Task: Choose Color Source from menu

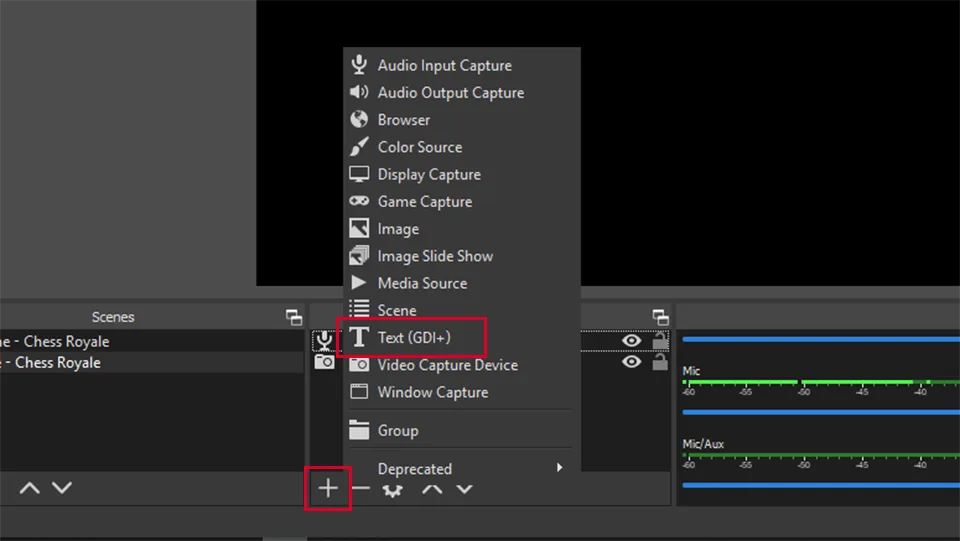Action: [x=462, y=147]
